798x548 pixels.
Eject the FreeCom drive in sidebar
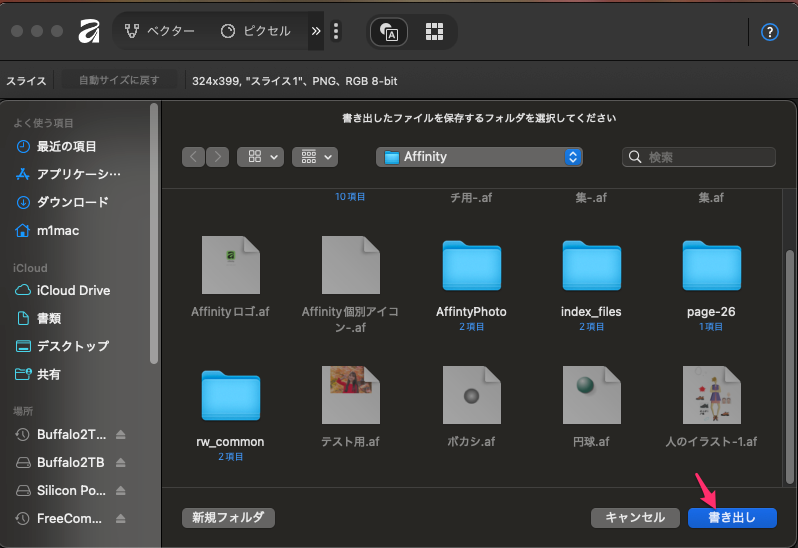point(121,519)
